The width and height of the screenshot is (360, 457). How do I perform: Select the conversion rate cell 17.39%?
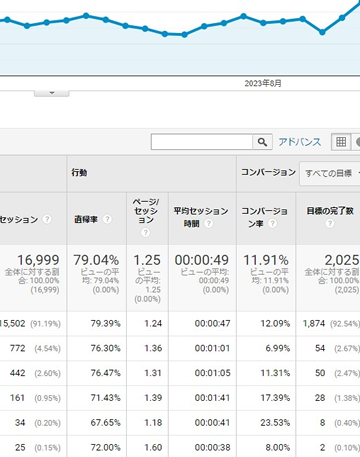point(275,398)
